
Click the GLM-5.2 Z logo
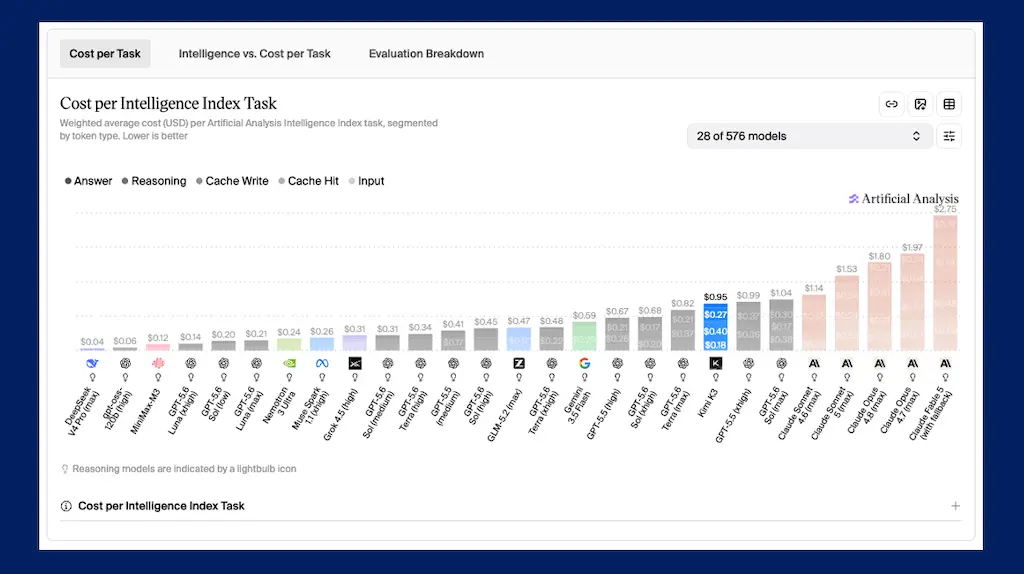coord(519,363)
